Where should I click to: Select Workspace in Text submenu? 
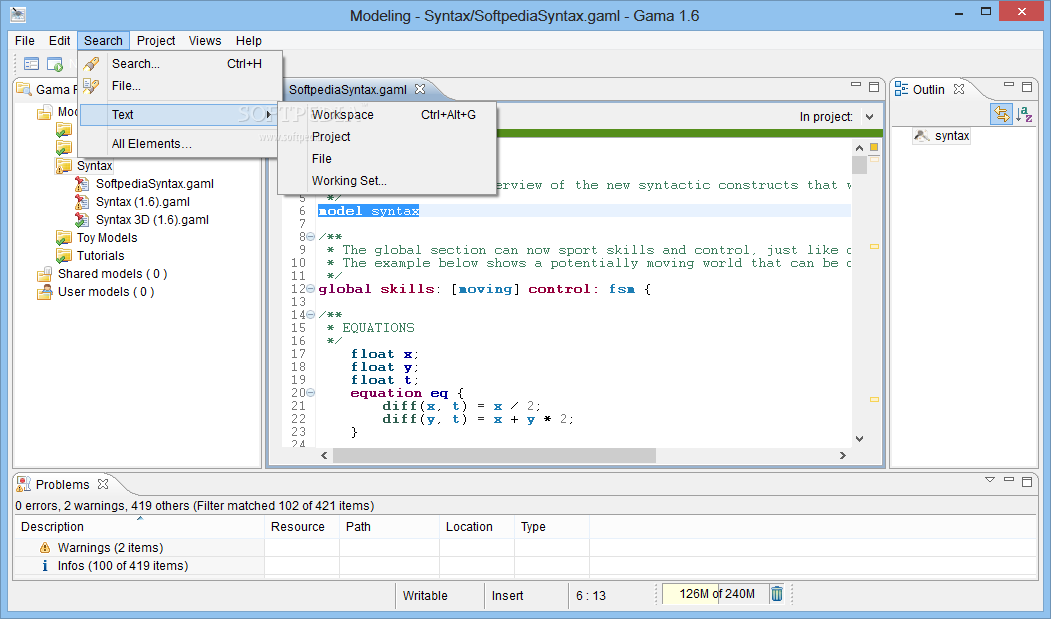pyautogui.click(x=387, y=115)
